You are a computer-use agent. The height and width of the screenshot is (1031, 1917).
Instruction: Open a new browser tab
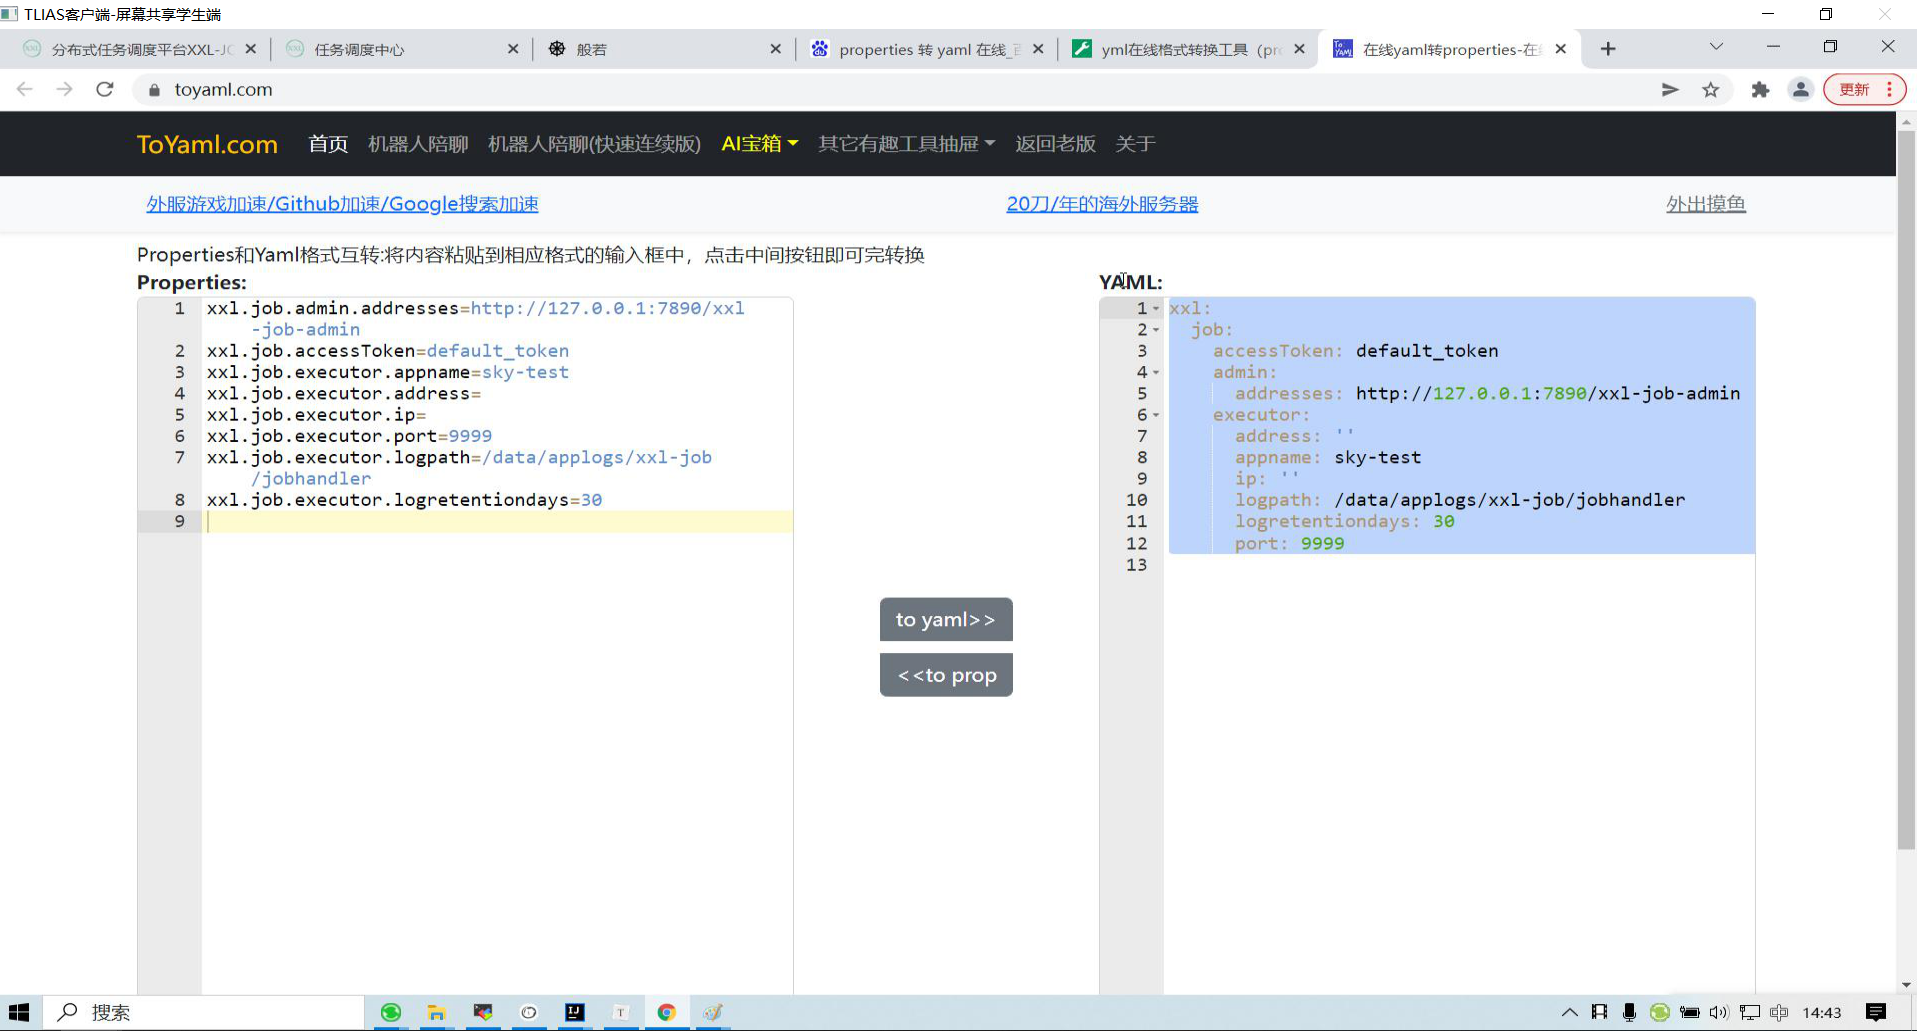coord(1608,49)
